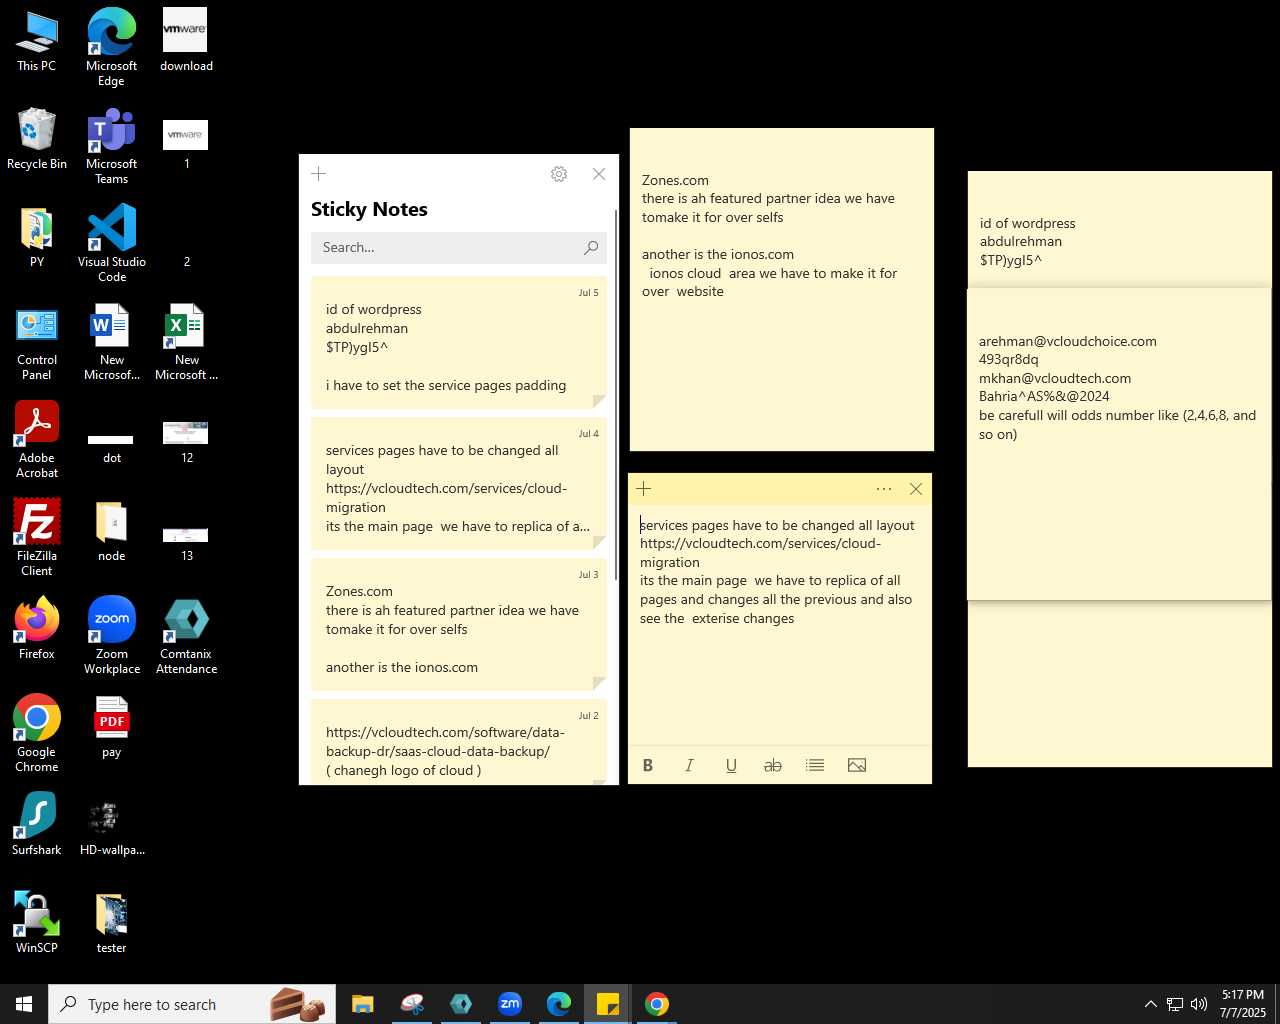Image resolution: width=1280 pixels, height=1024 pixels.
Task: Click the Search field in Sticky Notes
Action: coord(448,247)
